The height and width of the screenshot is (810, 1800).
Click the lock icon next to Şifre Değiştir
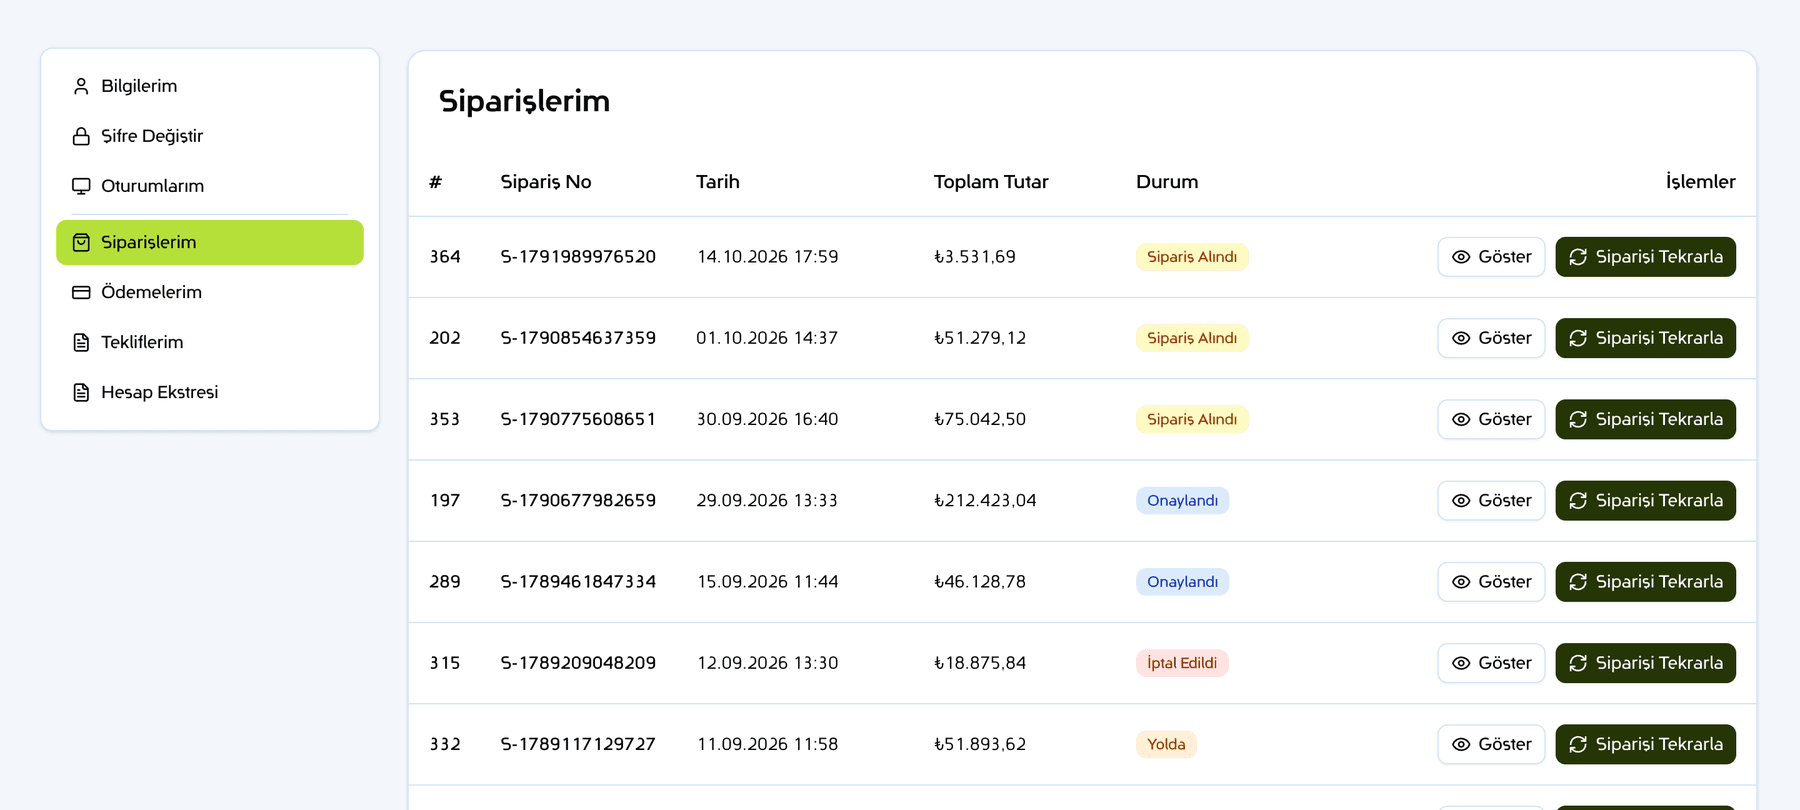pyautogui.click(x=81, y=136)
